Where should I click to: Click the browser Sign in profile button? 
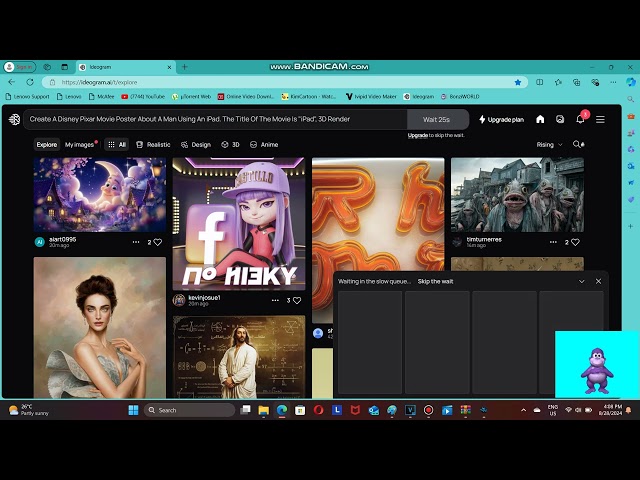point(19,67)
